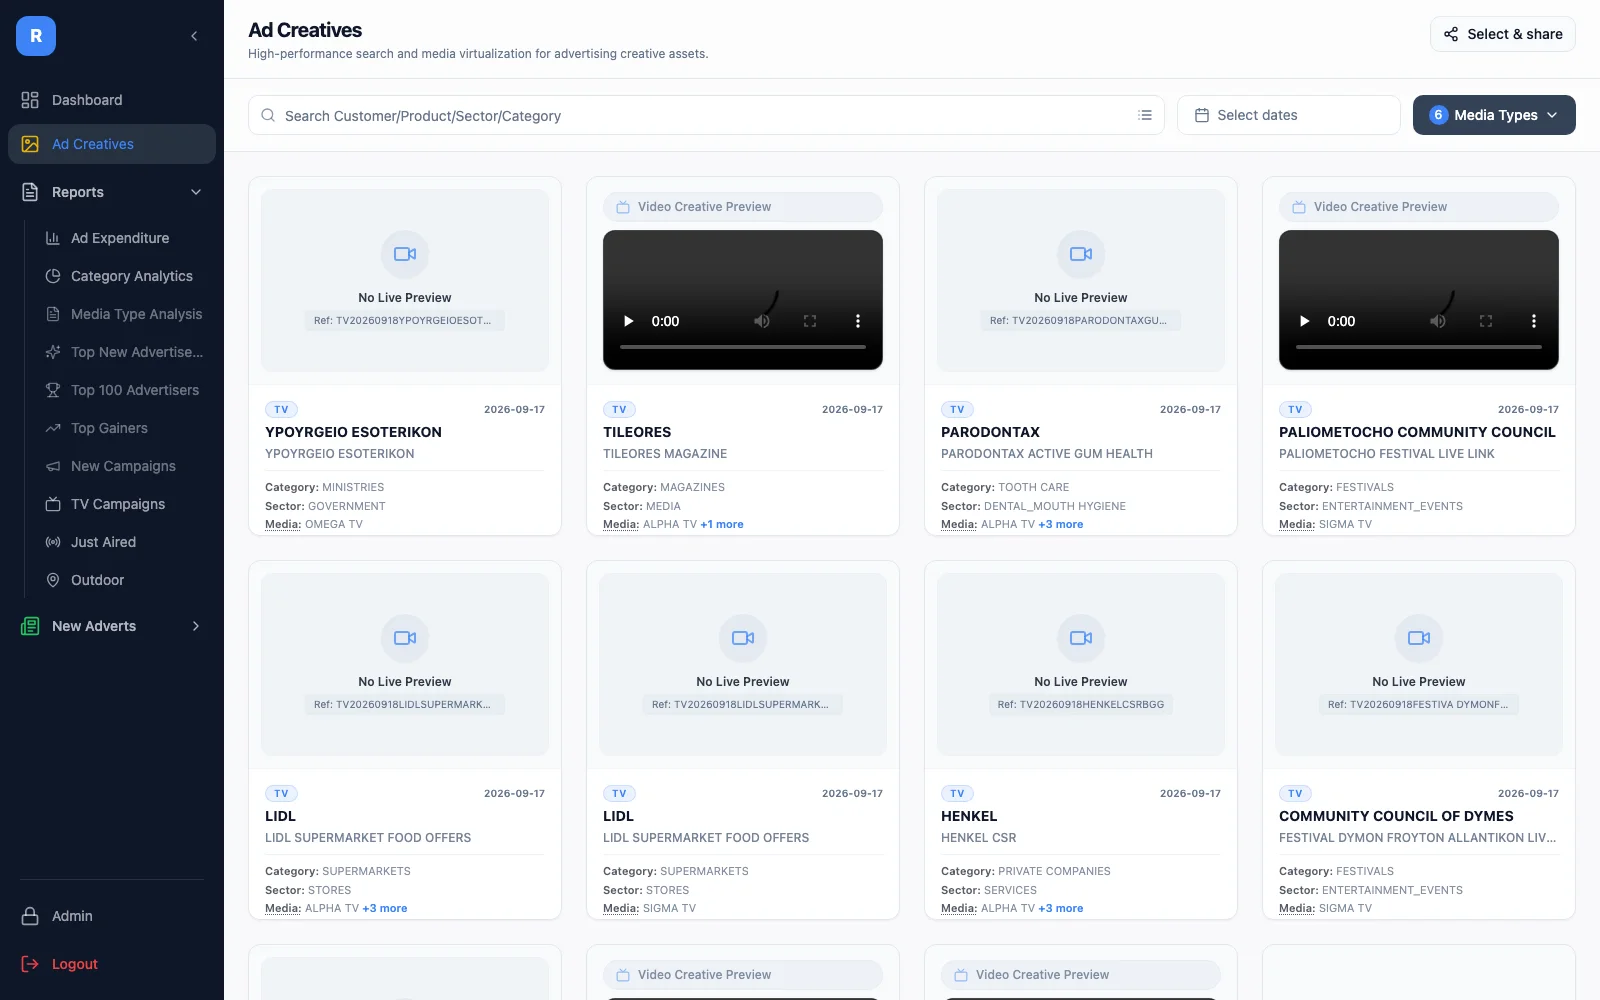
Task: Expand the New Adverts menu
Action: [112, 626]
